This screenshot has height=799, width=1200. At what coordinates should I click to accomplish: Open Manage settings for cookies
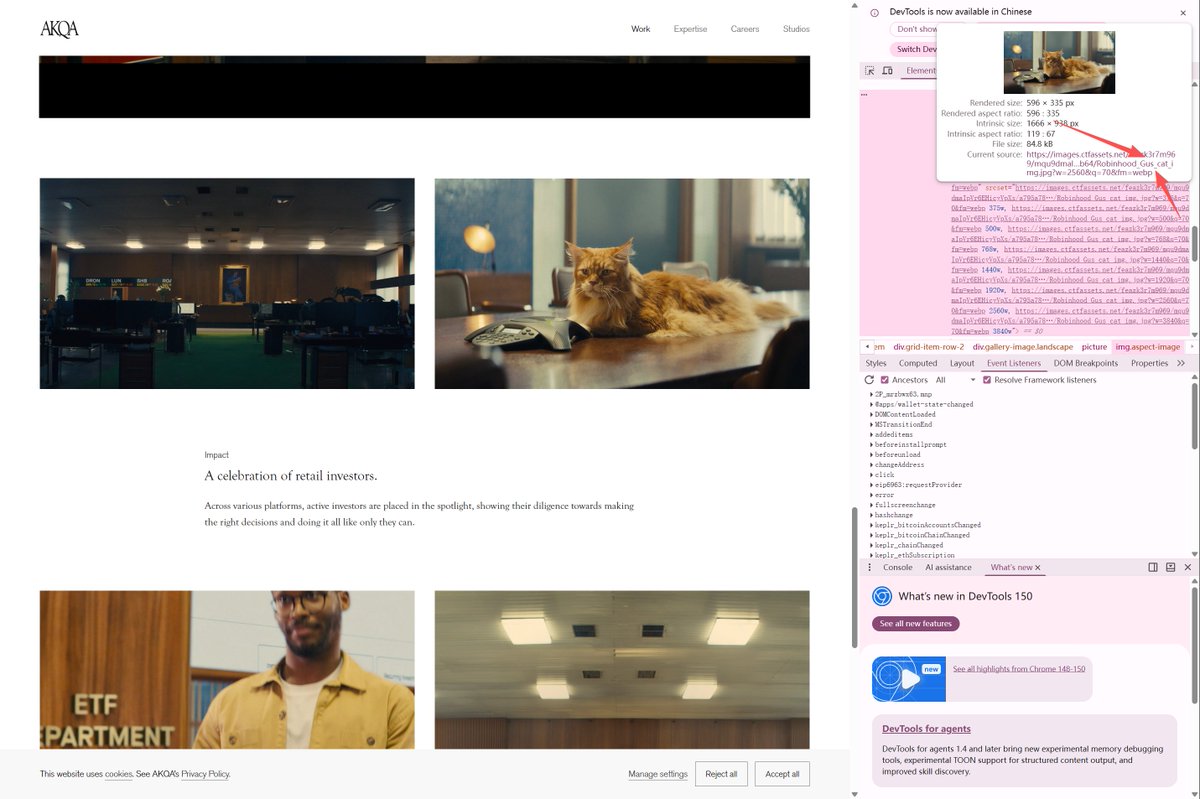click(x=658, y=774)
